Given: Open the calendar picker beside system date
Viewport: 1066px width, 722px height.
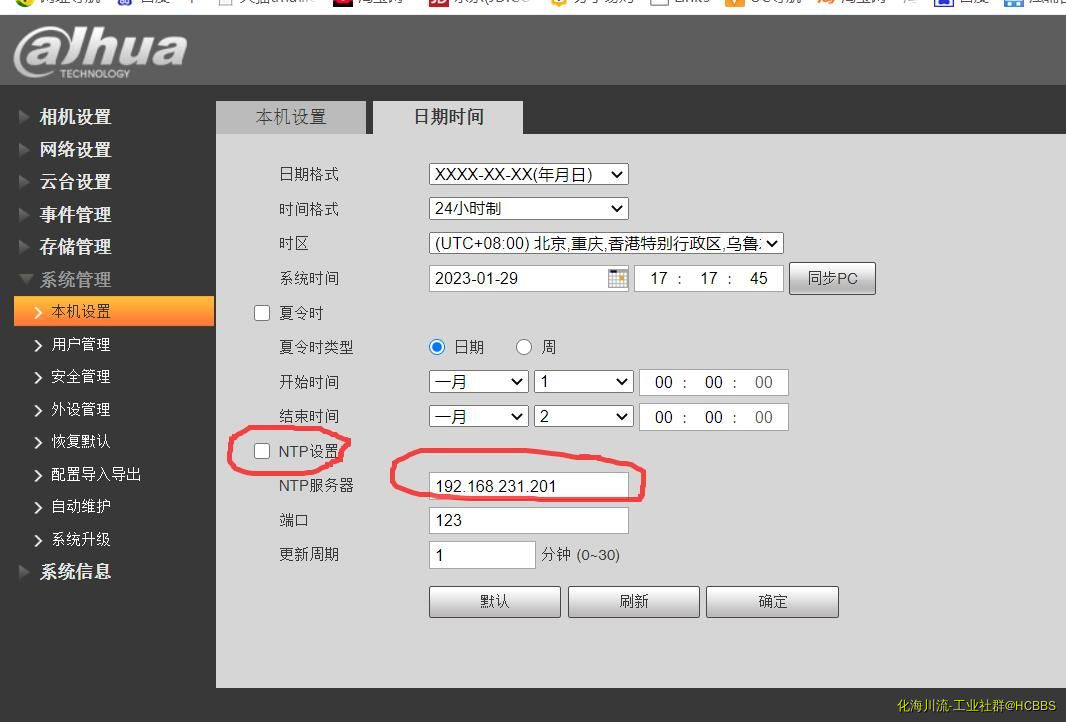Looking at the screenshot, I should pyautogui.click(x=617, y=278).
